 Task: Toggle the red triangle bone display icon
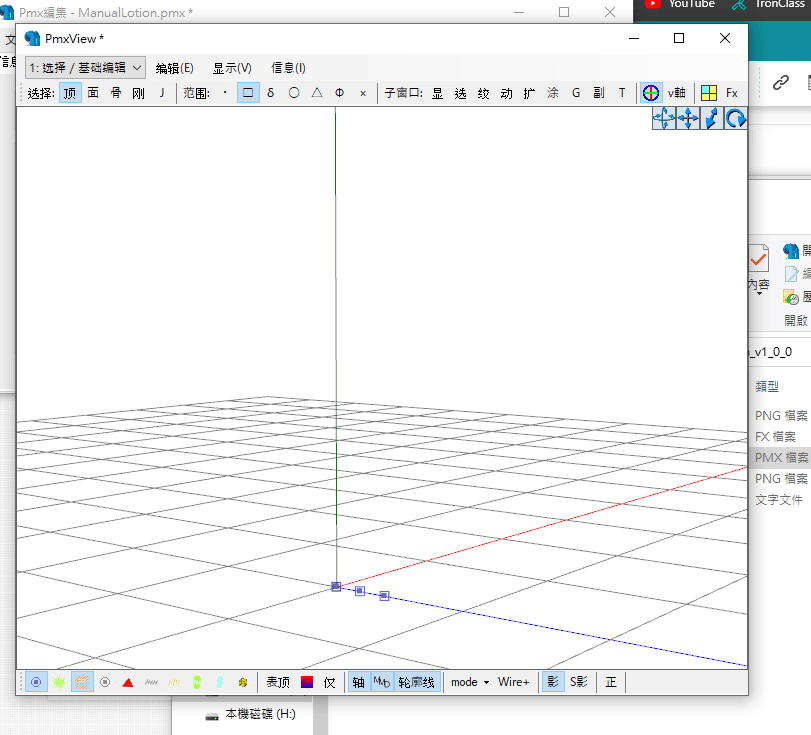pyautogui.click(x=128, y=682)
